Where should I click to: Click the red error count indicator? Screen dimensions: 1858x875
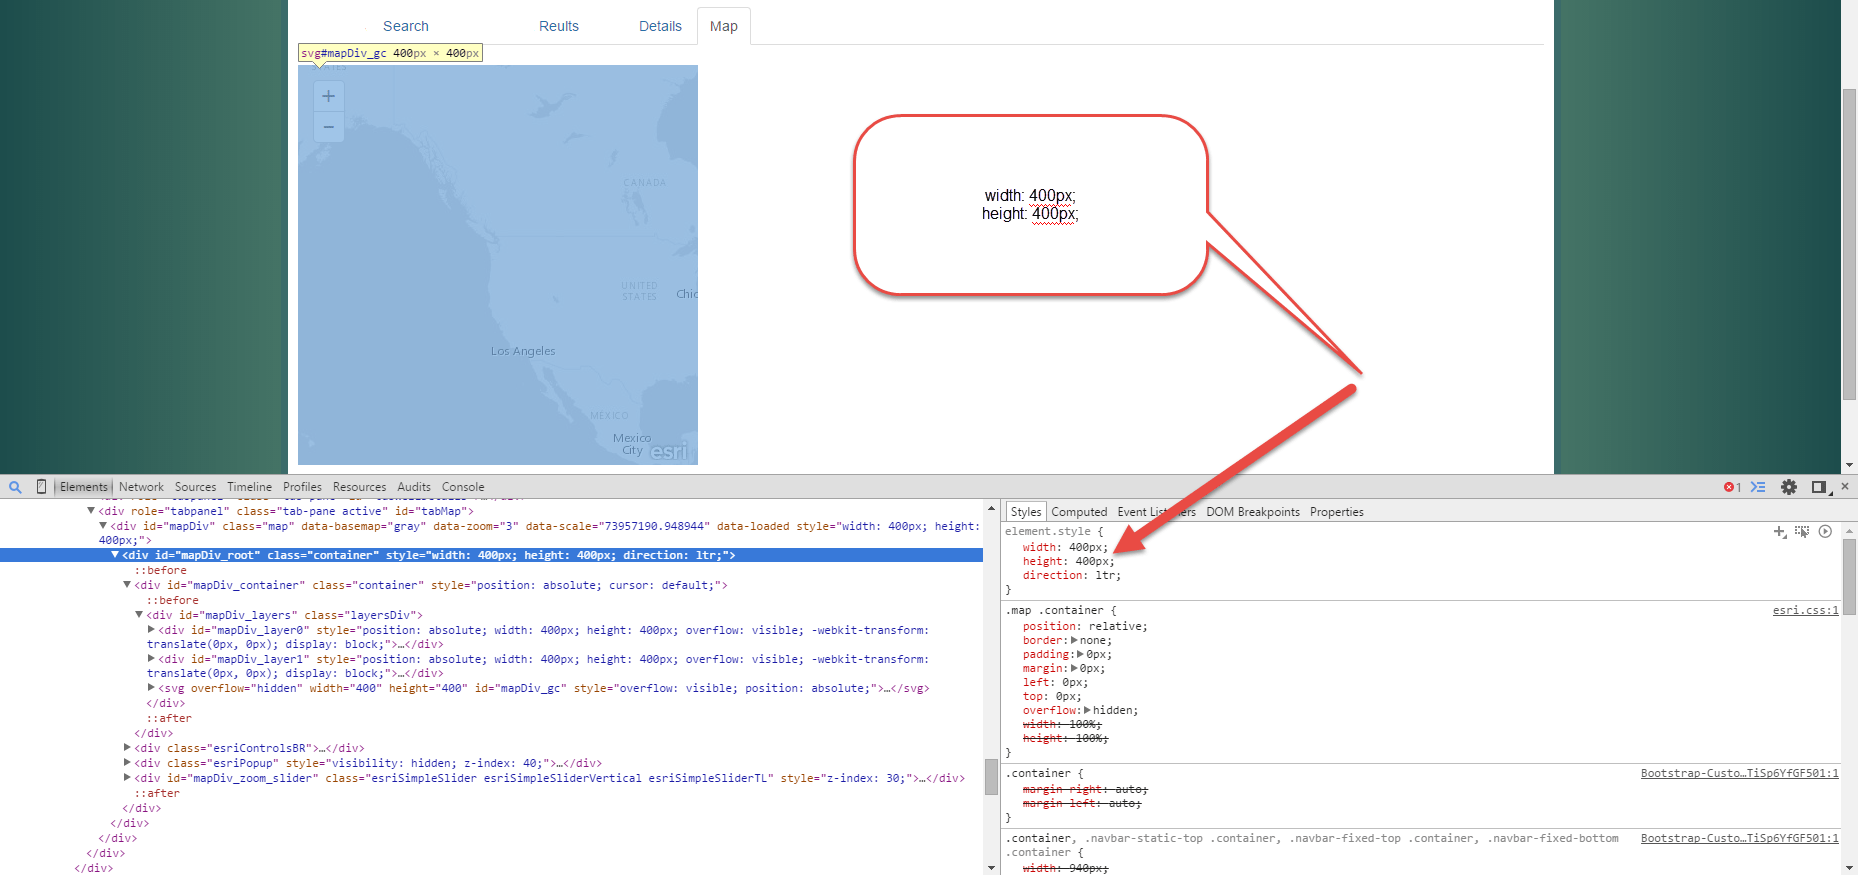point(1732,487)
